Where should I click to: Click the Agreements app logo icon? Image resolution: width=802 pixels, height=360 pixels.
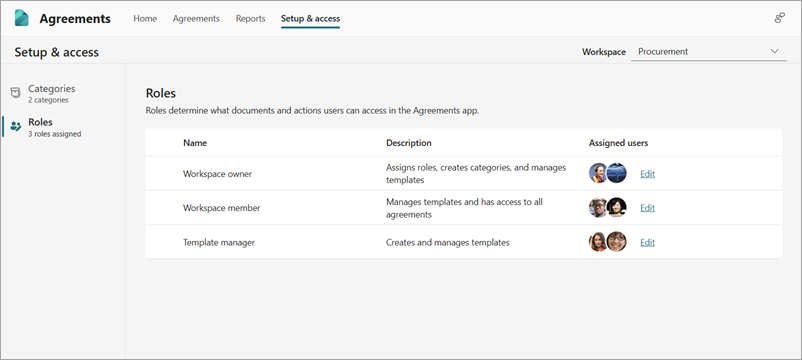tap(21, 18)
